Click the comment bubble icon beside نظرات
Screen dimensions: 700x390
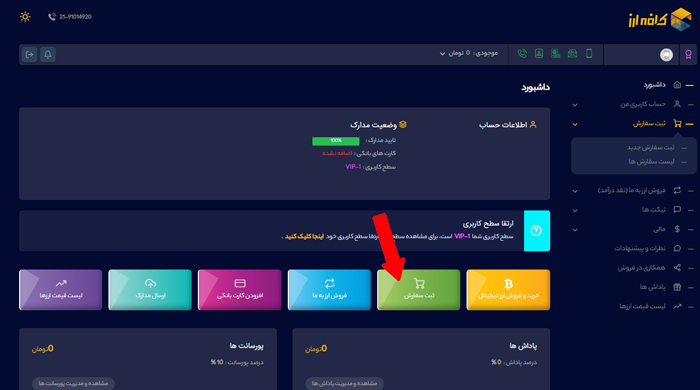click(x=677, y=248)
